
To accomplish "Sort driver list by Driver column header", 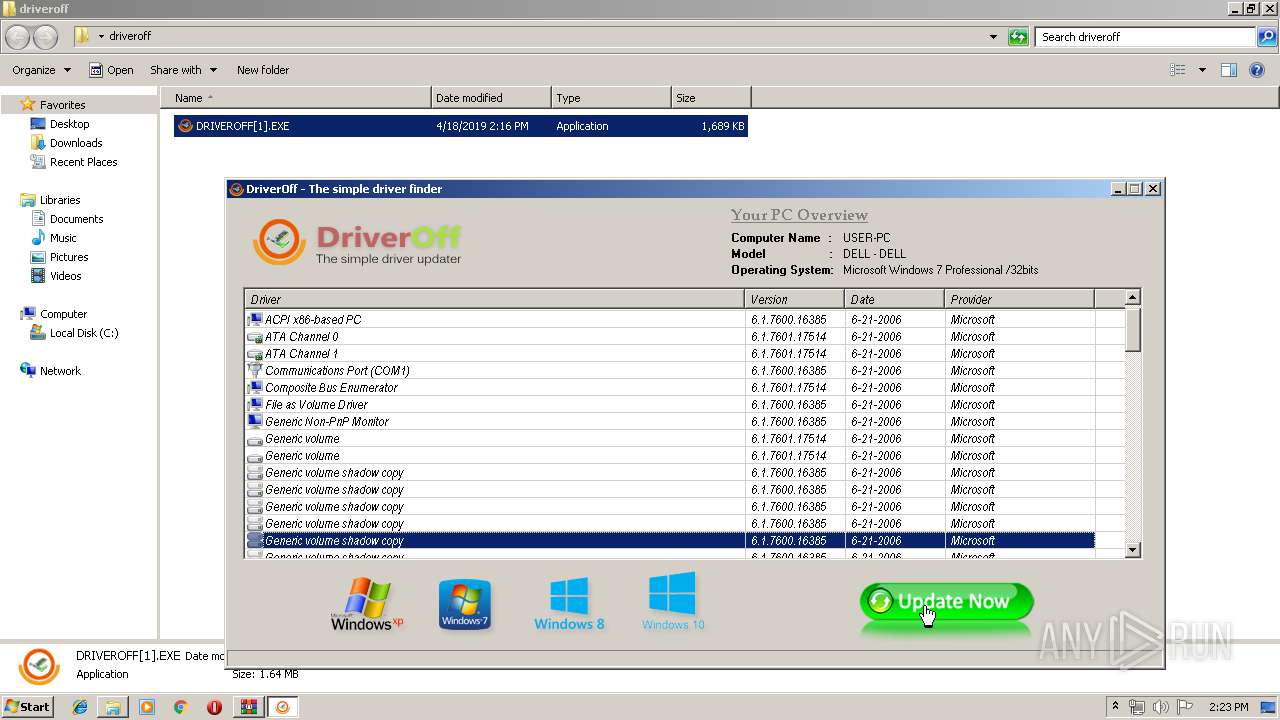I will pos(494,299).
